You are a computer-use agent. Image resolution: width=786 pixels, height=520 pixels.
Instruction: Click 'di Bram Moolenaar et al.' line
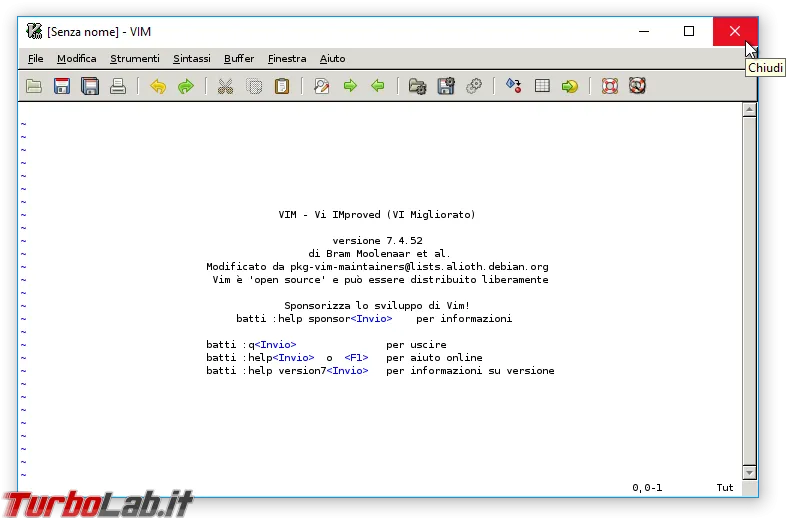tap(379, 254)
